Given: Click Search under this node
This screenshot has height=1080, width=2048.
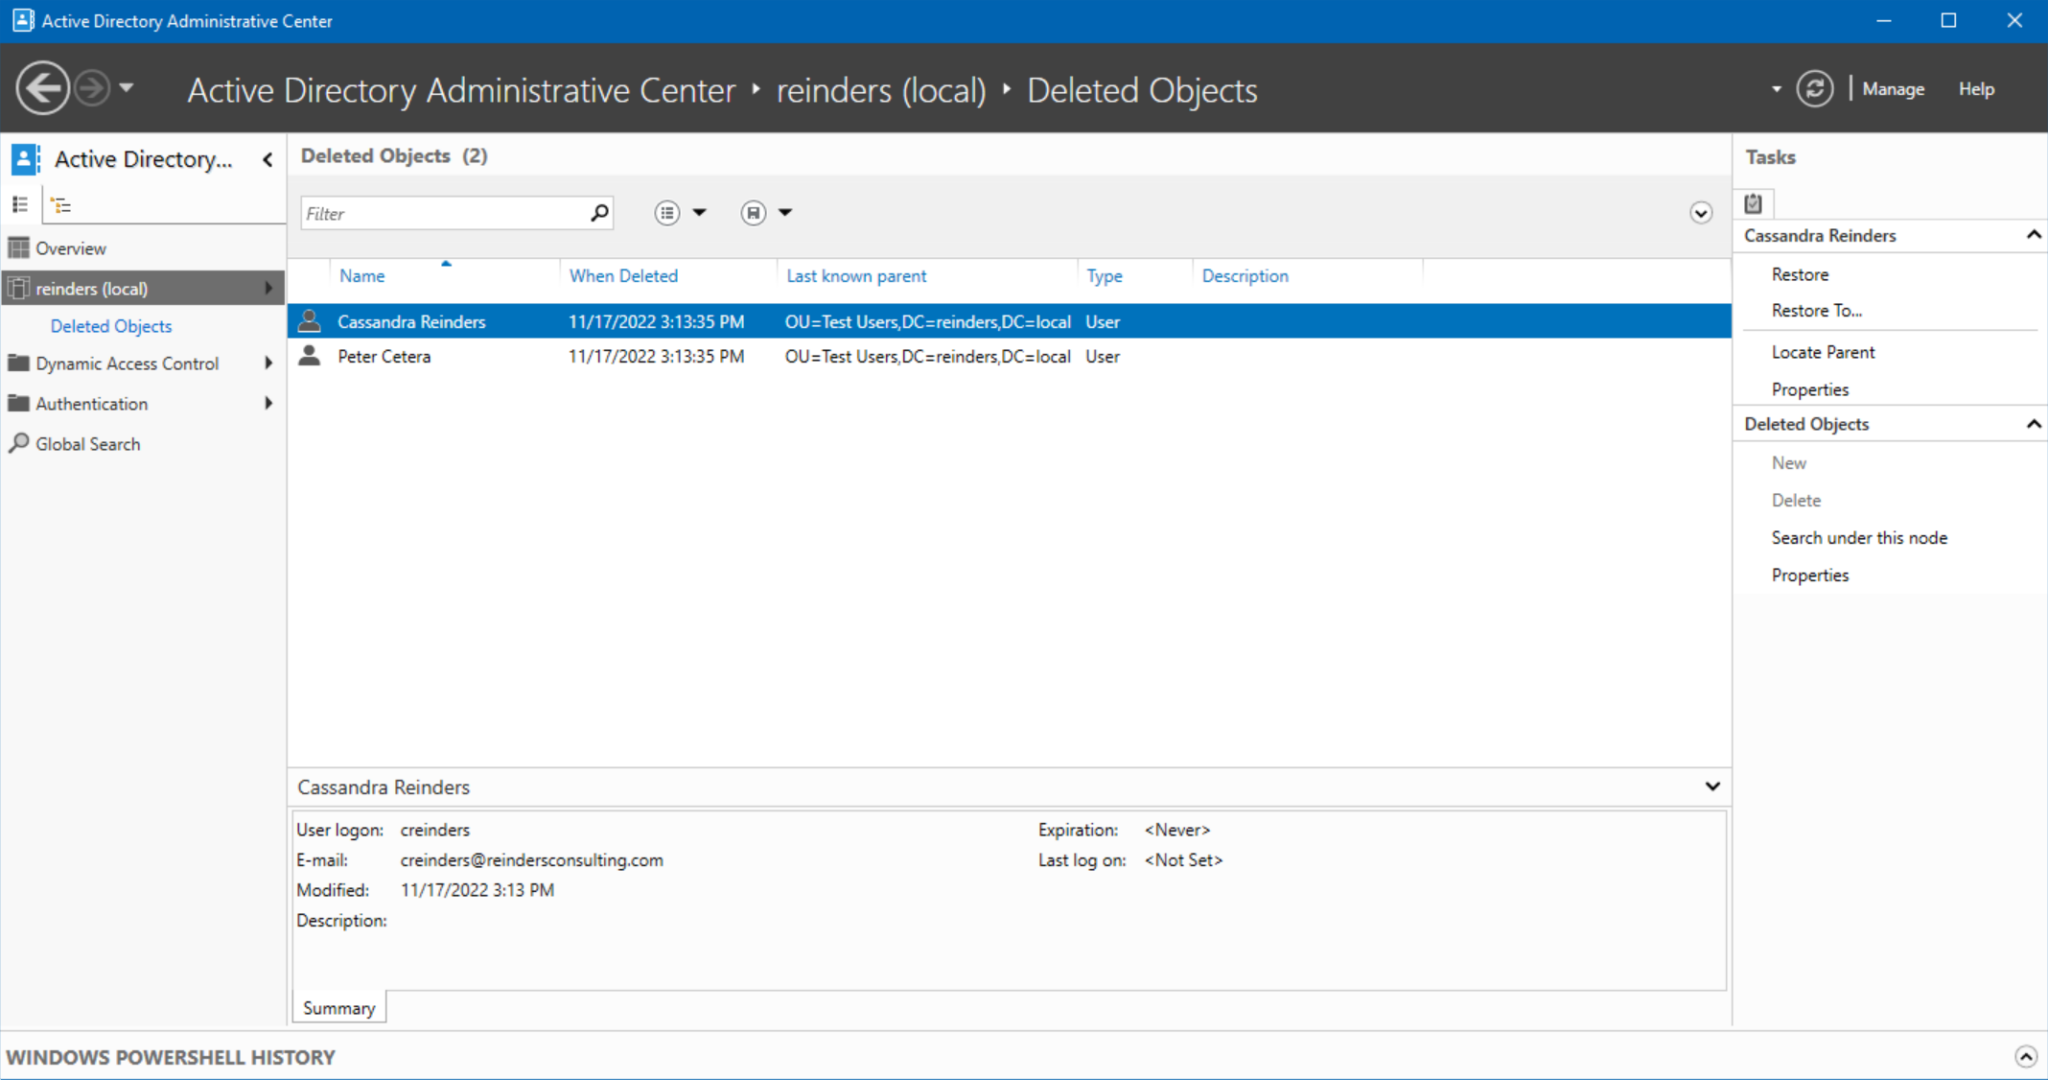Looking at the screenshot, I should (x=1859, y=537).
